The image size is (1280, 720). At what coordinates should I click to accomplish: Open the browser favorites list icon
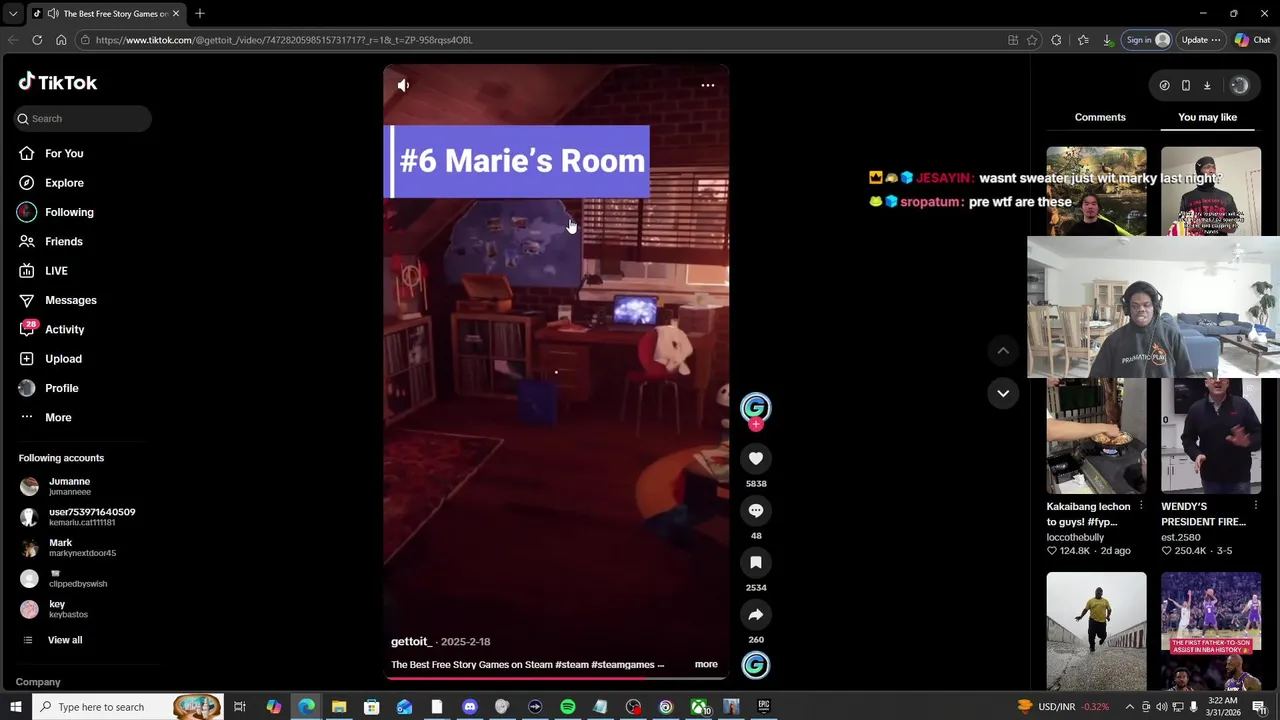click(x=1083, y=40)
